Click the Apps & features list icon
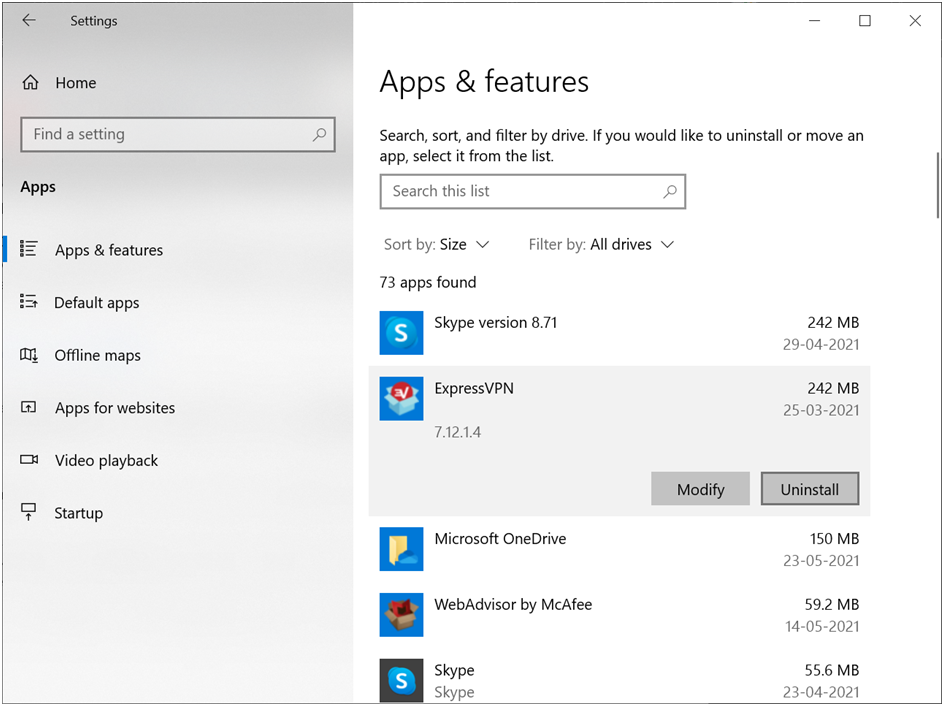Screen dimensions: 944x706 pyautogui.click(x=28, y=249)
